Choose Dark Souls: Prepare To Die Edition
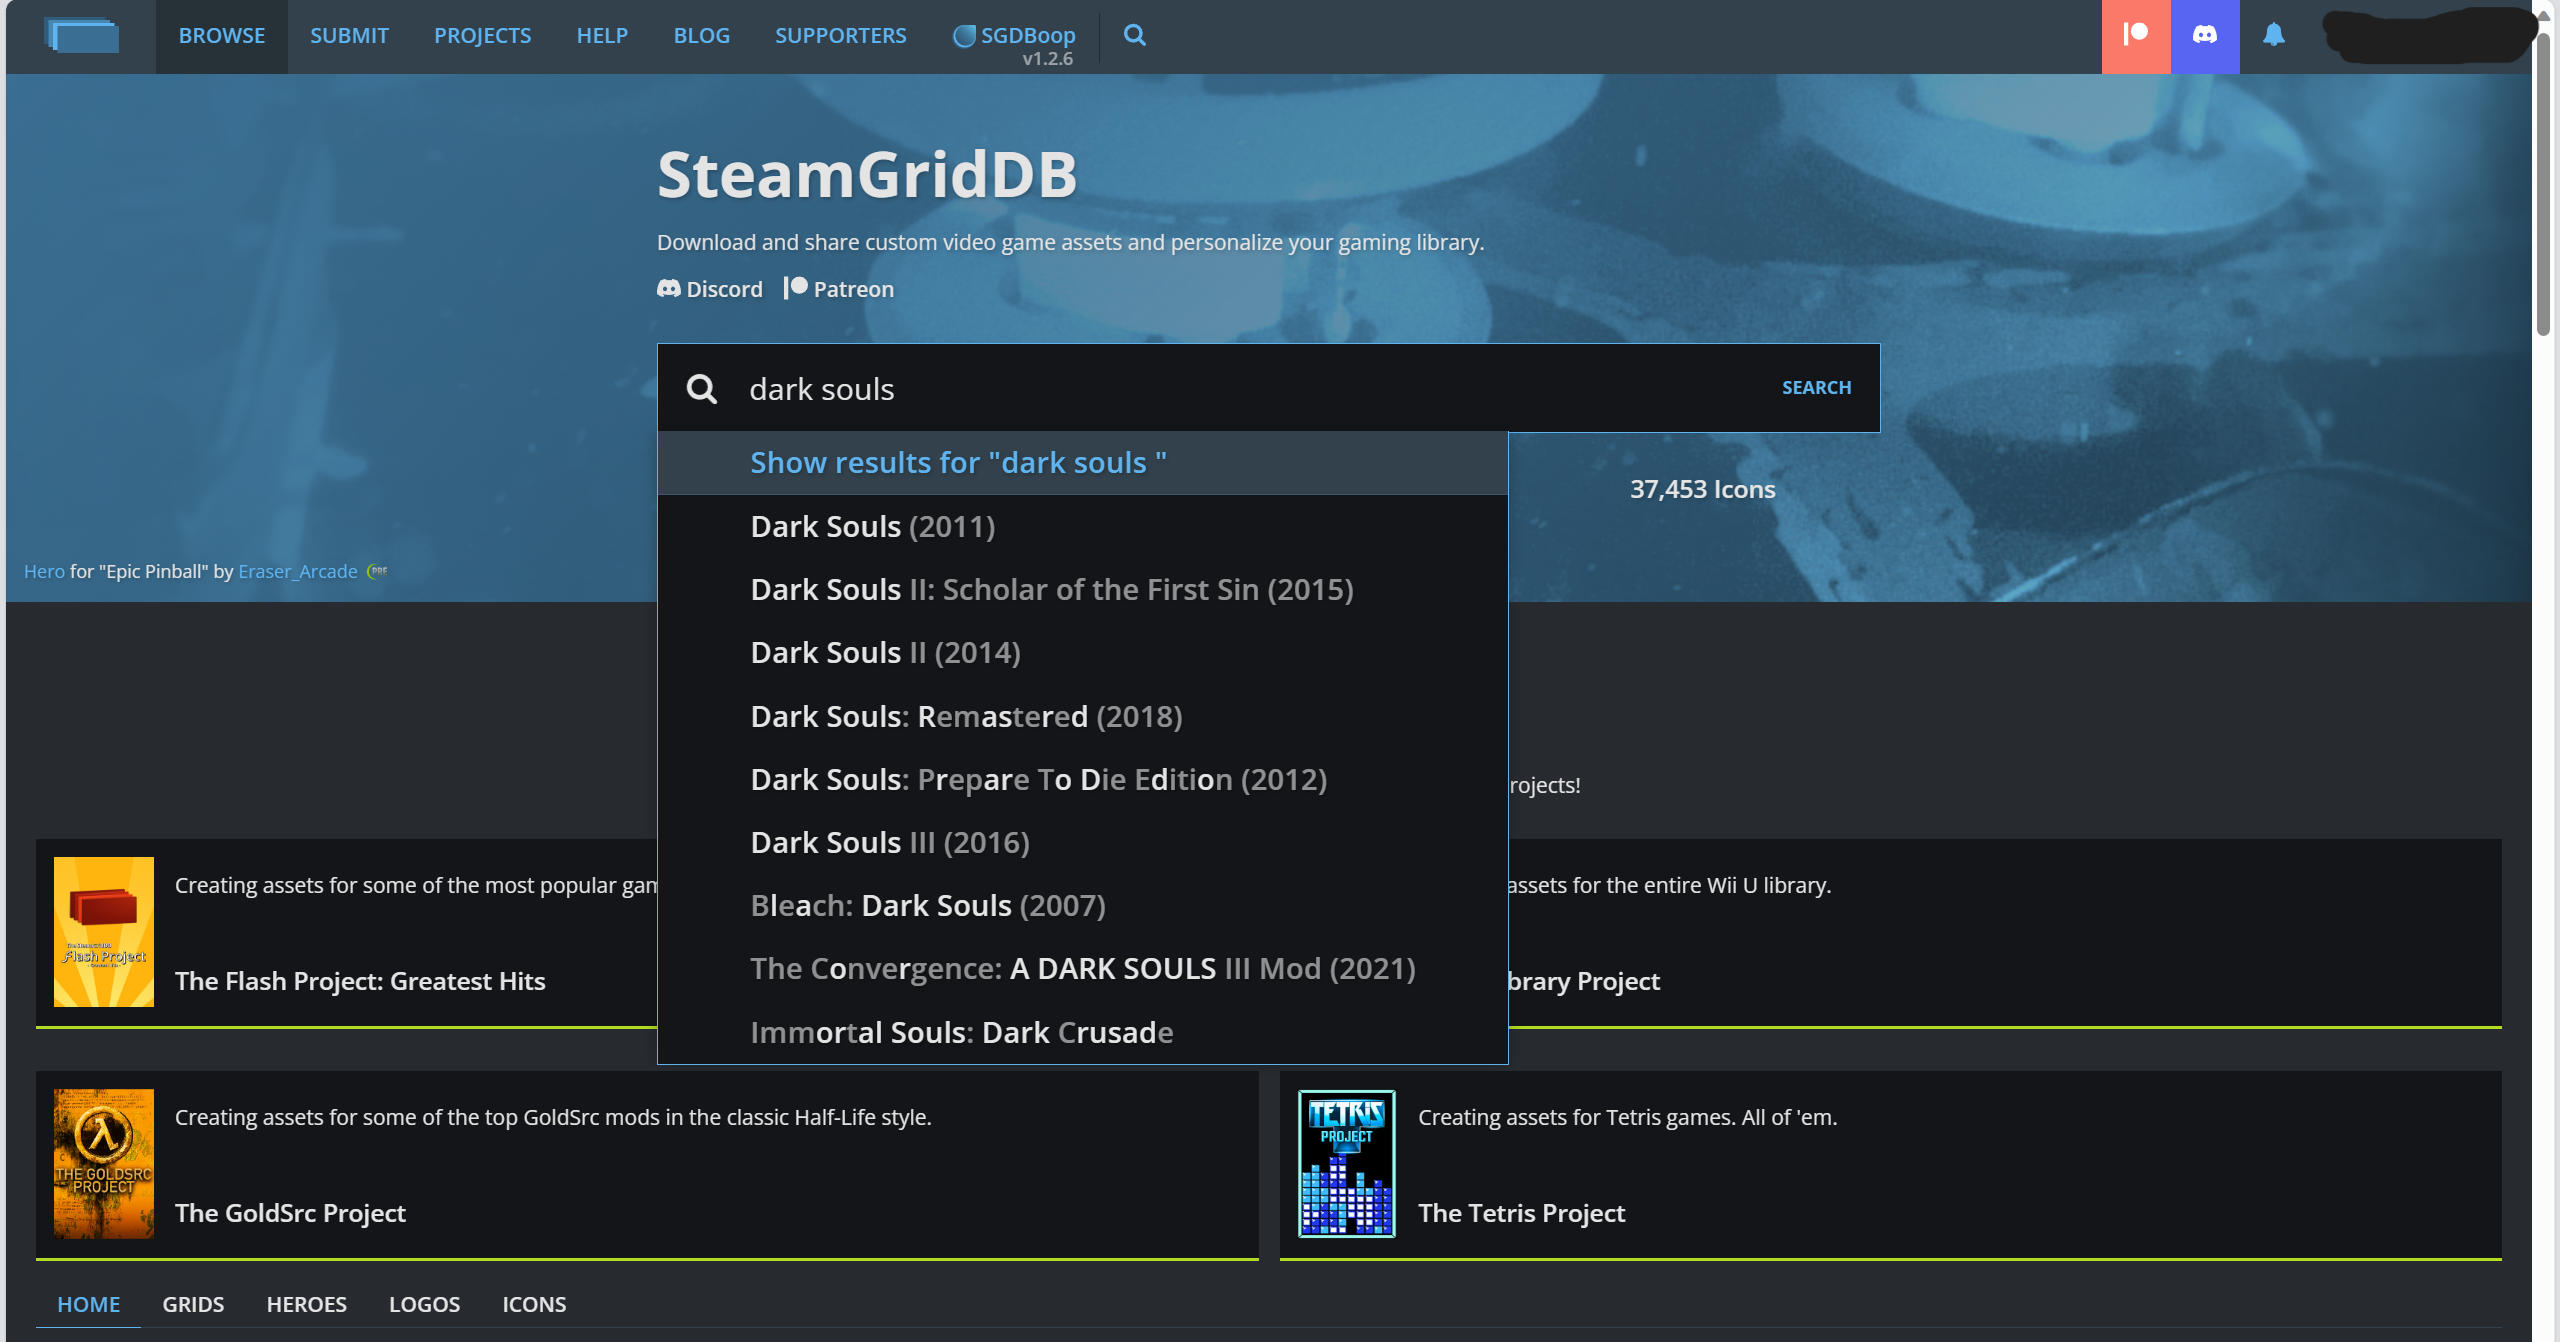This screenshot has height=1342, width=2560. click(1082, 780)
